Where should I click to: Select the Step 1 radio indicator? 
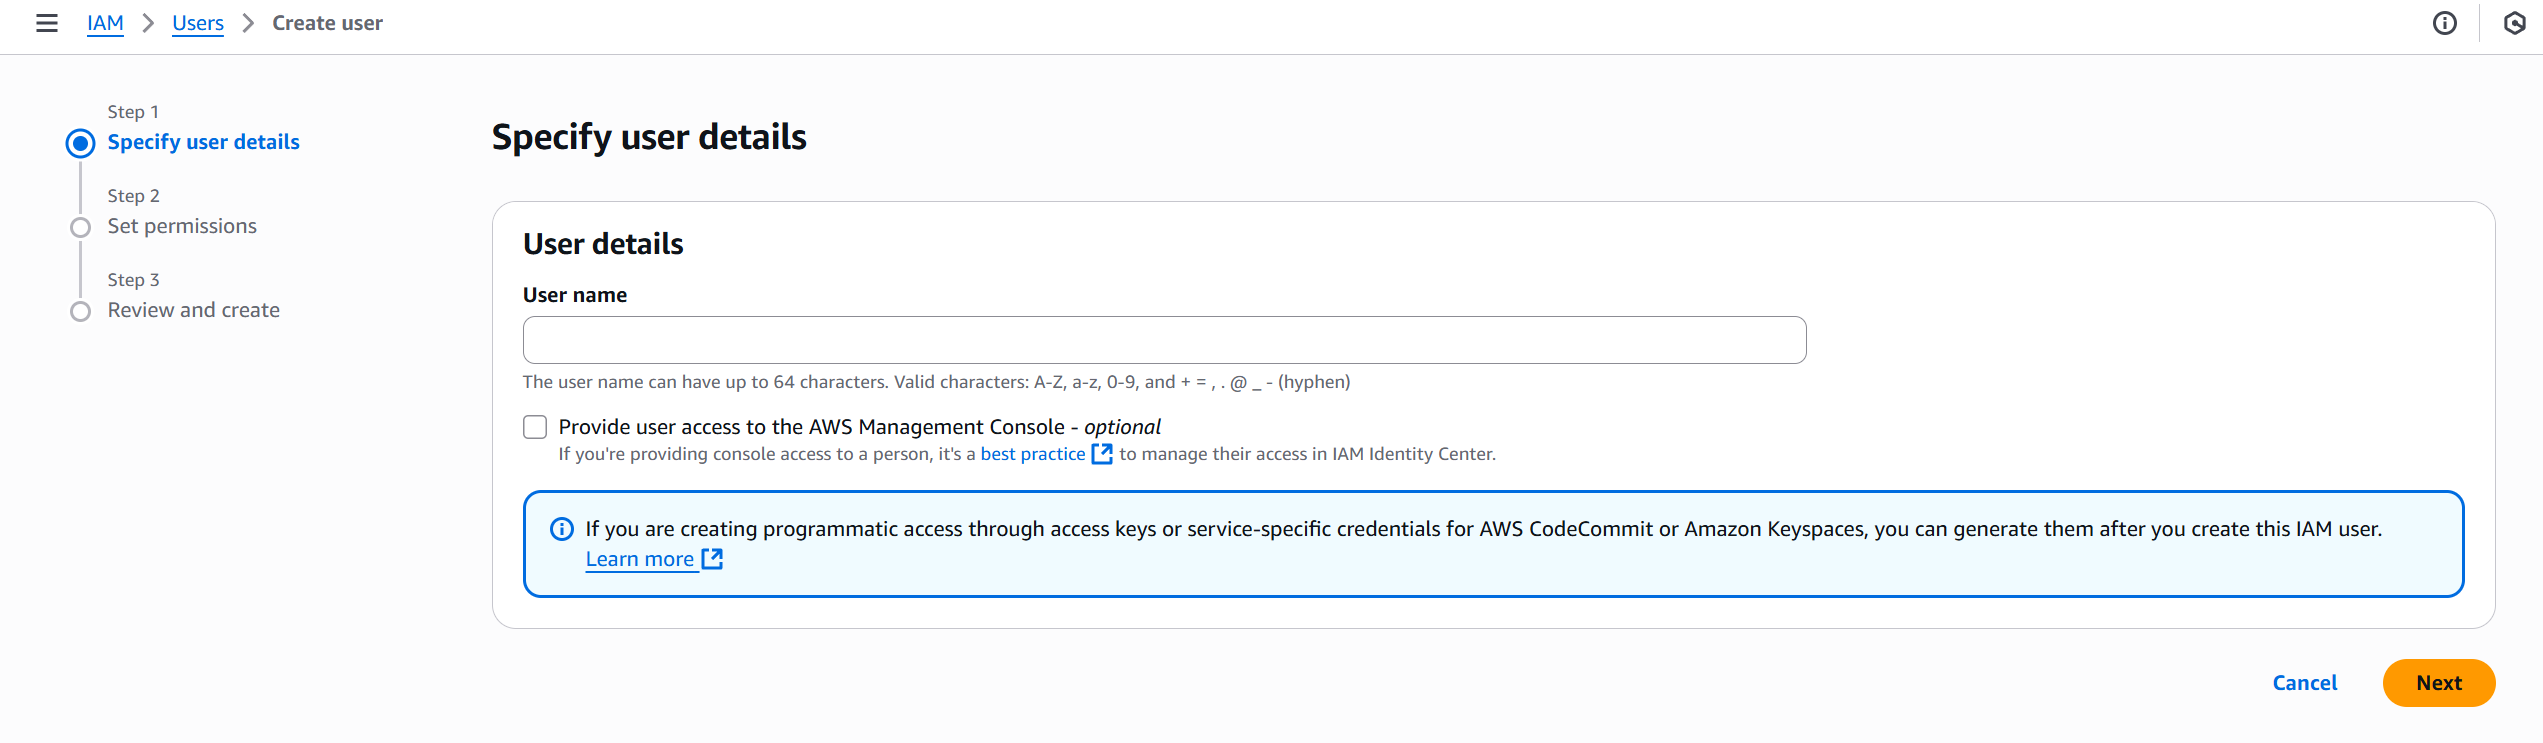(x=81, y=143)
